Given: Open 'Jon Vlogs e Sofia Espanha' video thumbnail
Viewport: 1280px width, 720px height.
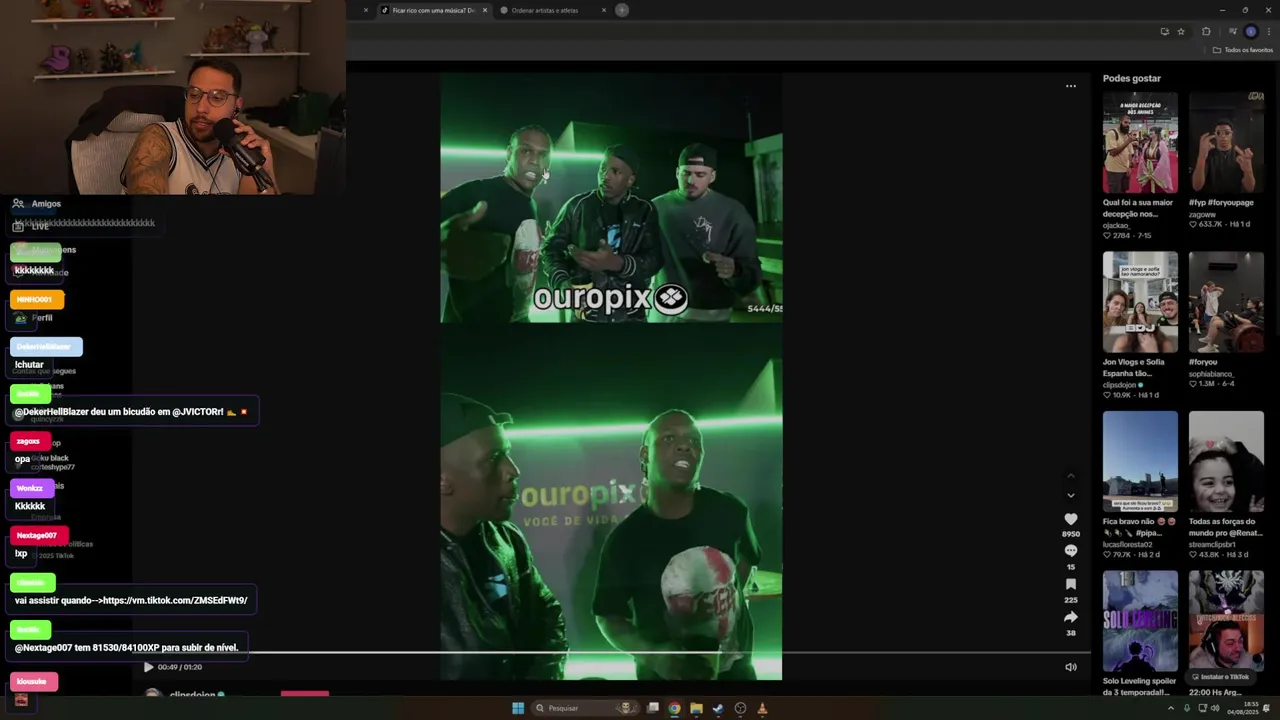Looking at the screenshot, I should (x=1140, y=302).
